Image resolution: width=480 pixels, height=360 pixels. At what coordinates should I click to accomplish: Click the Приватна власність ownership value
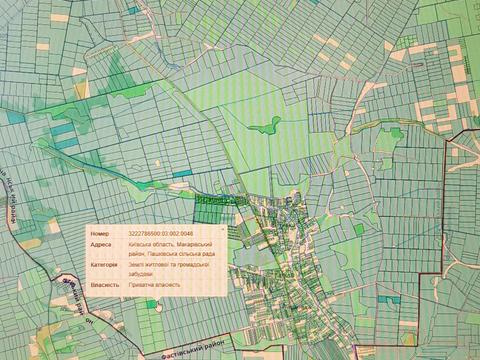pos(154,285)
